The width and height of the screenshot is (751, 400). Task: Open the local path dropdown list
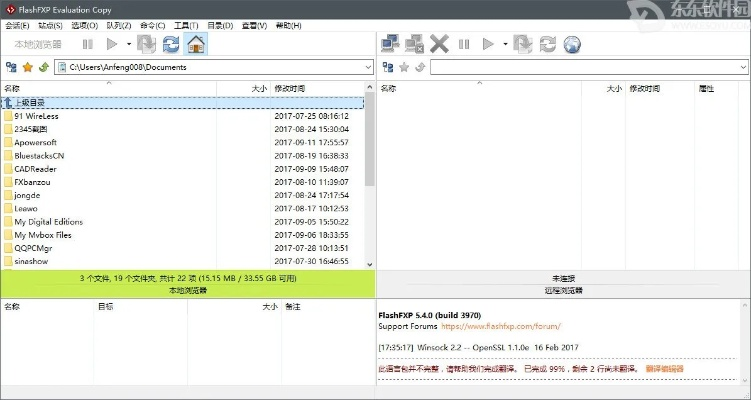pyautogui.click(x=366, y=67)
